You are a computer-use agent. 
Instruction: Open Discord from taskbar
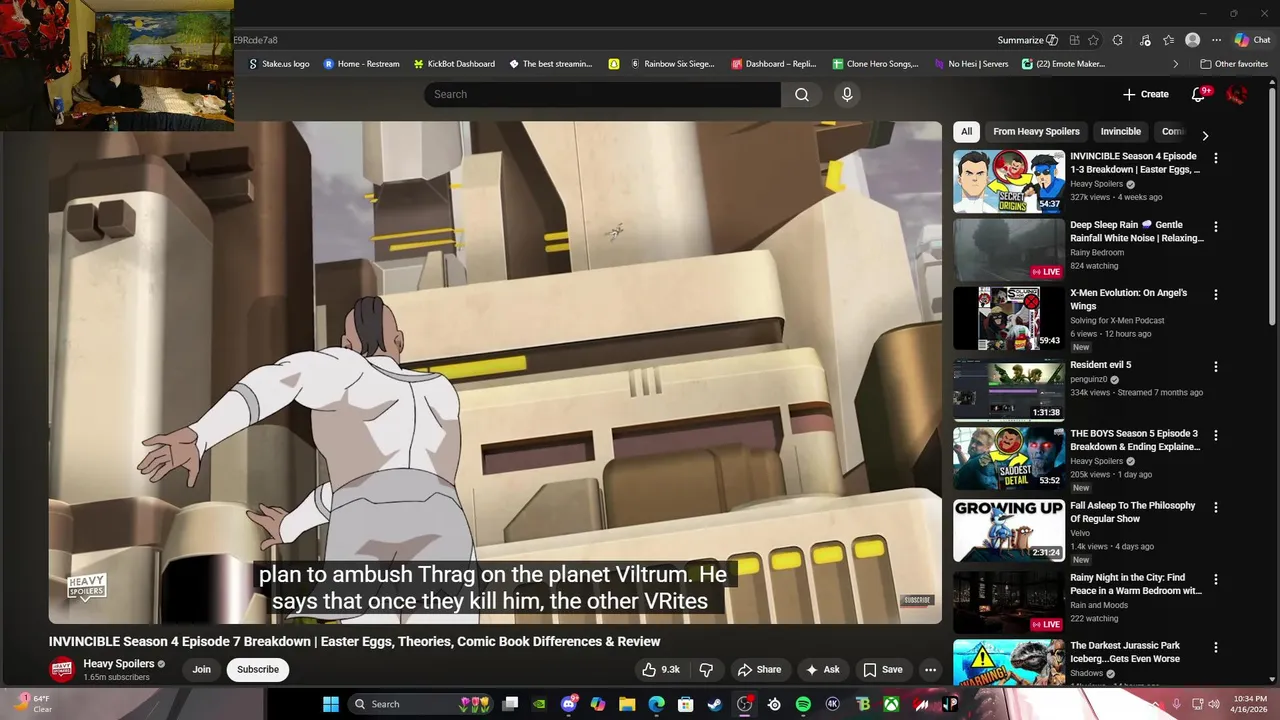click(569, 704)
